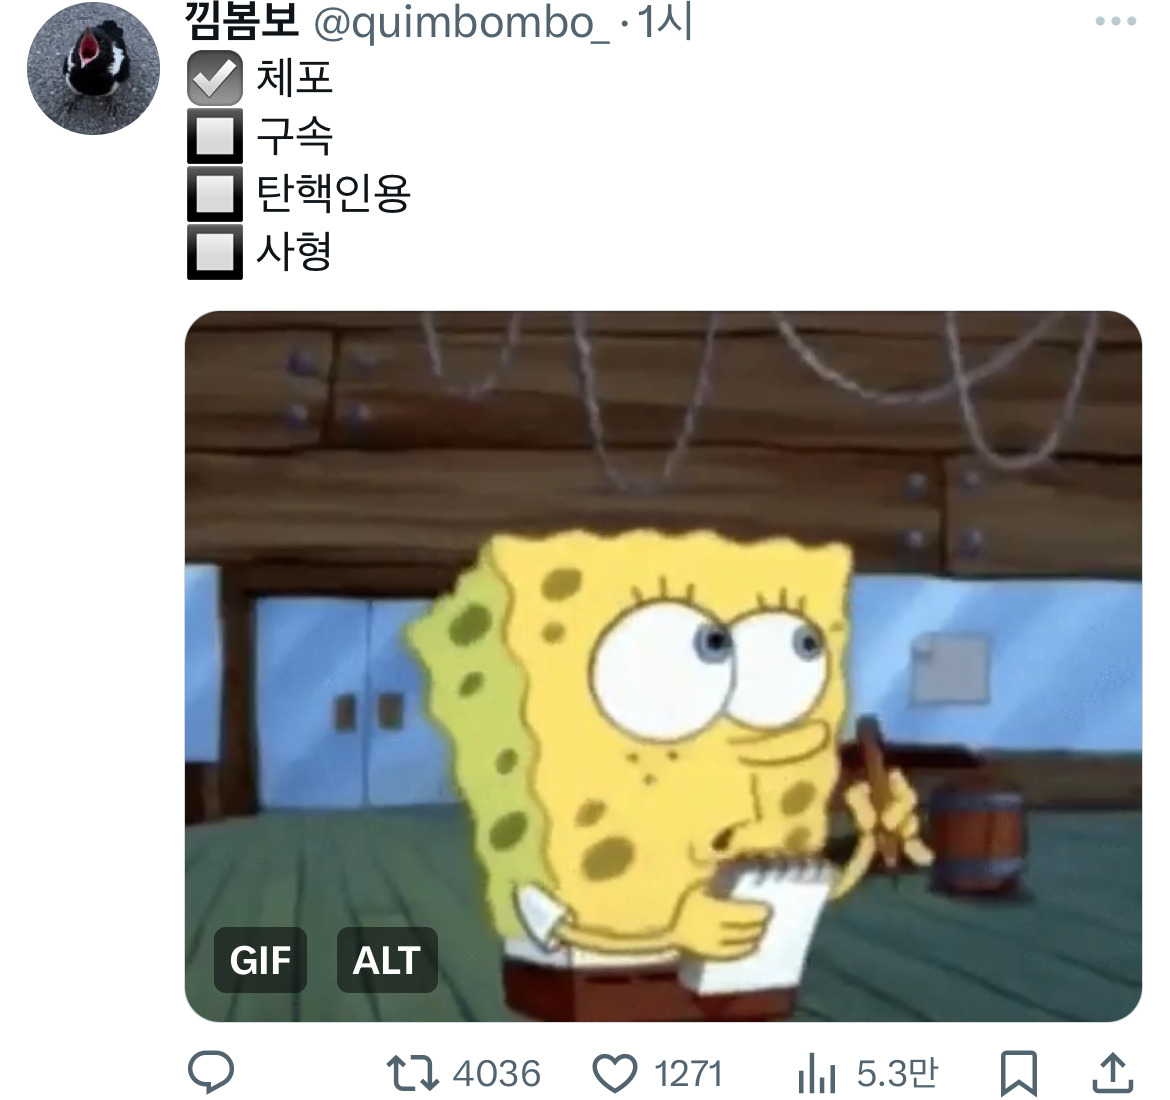Open the three-dot more options menu
The image size is (1170, 1100).
pyautogui.click(x=1116, y=21)
